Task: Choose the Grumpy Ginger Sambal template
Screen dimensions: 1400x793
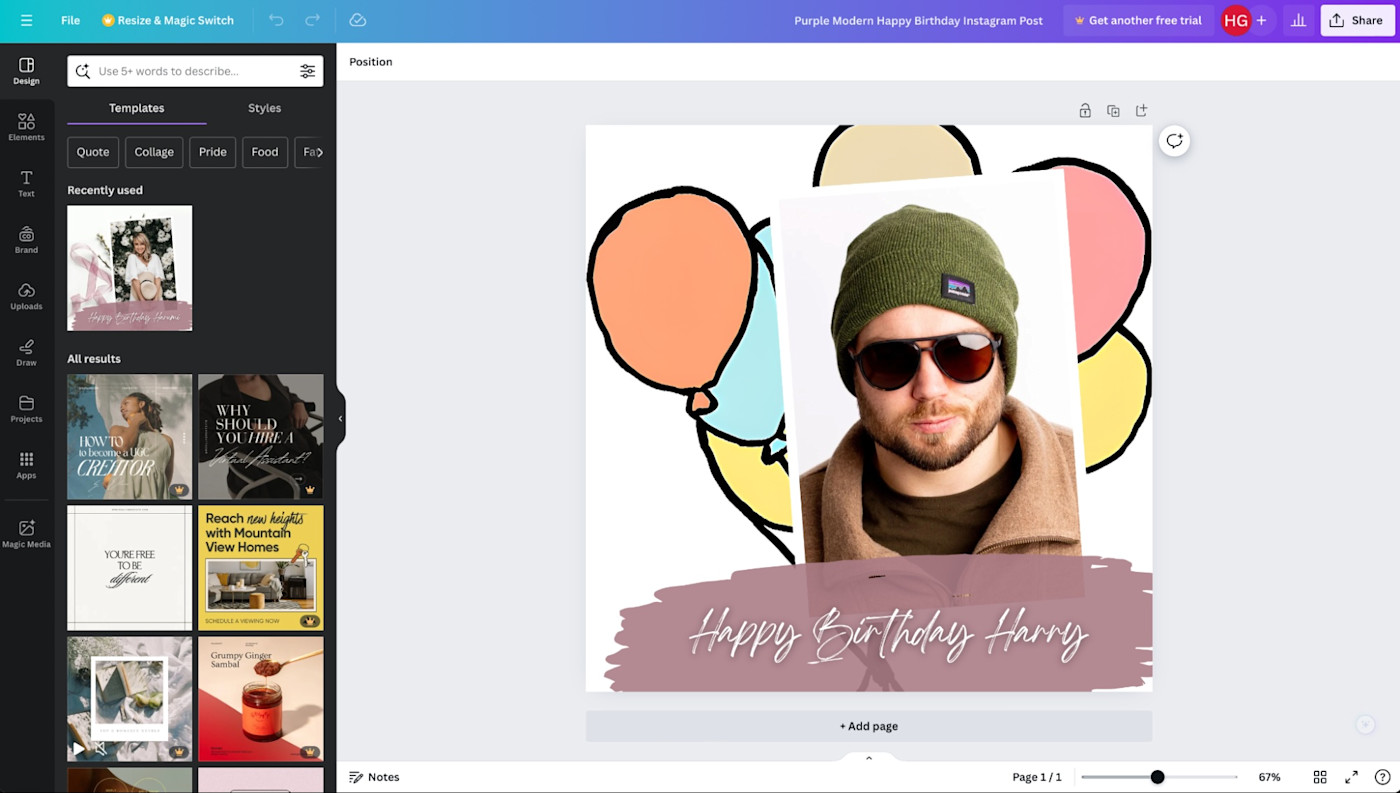Action: [x=261, y=699]
